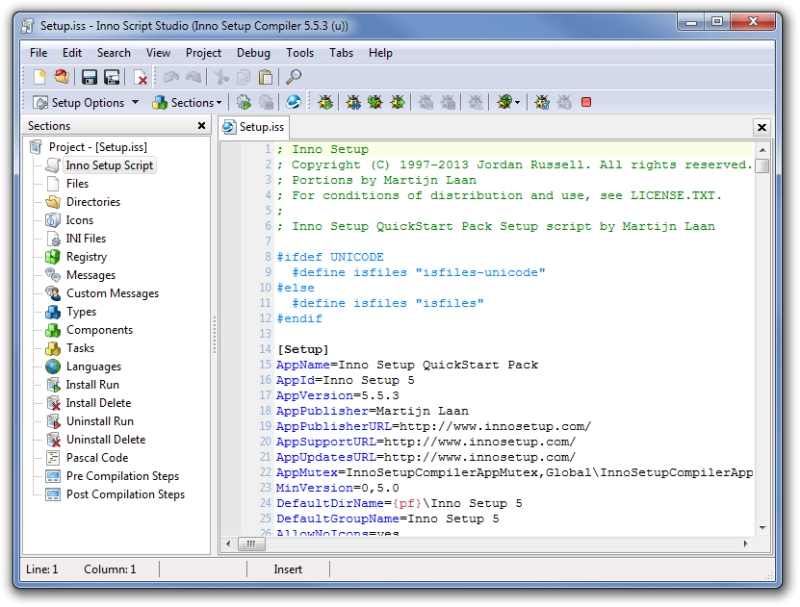This screenshot has width=800, height=607.
Task: Click the bug icon with blue checkmark
Action: click(x=542, y=103)
